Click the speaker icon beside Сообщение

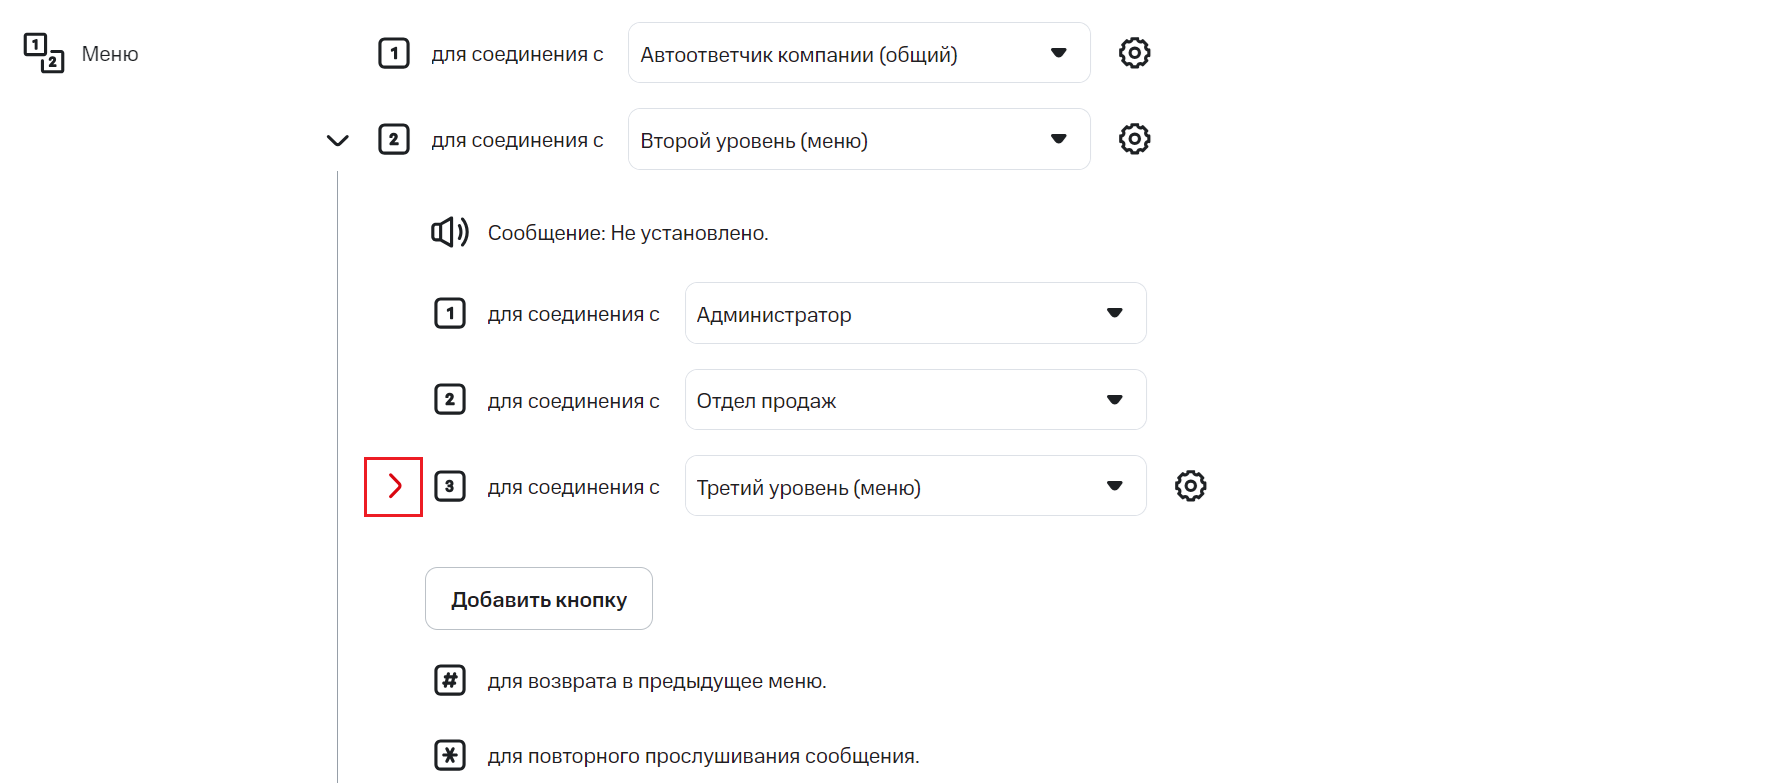tap(450, 233)
